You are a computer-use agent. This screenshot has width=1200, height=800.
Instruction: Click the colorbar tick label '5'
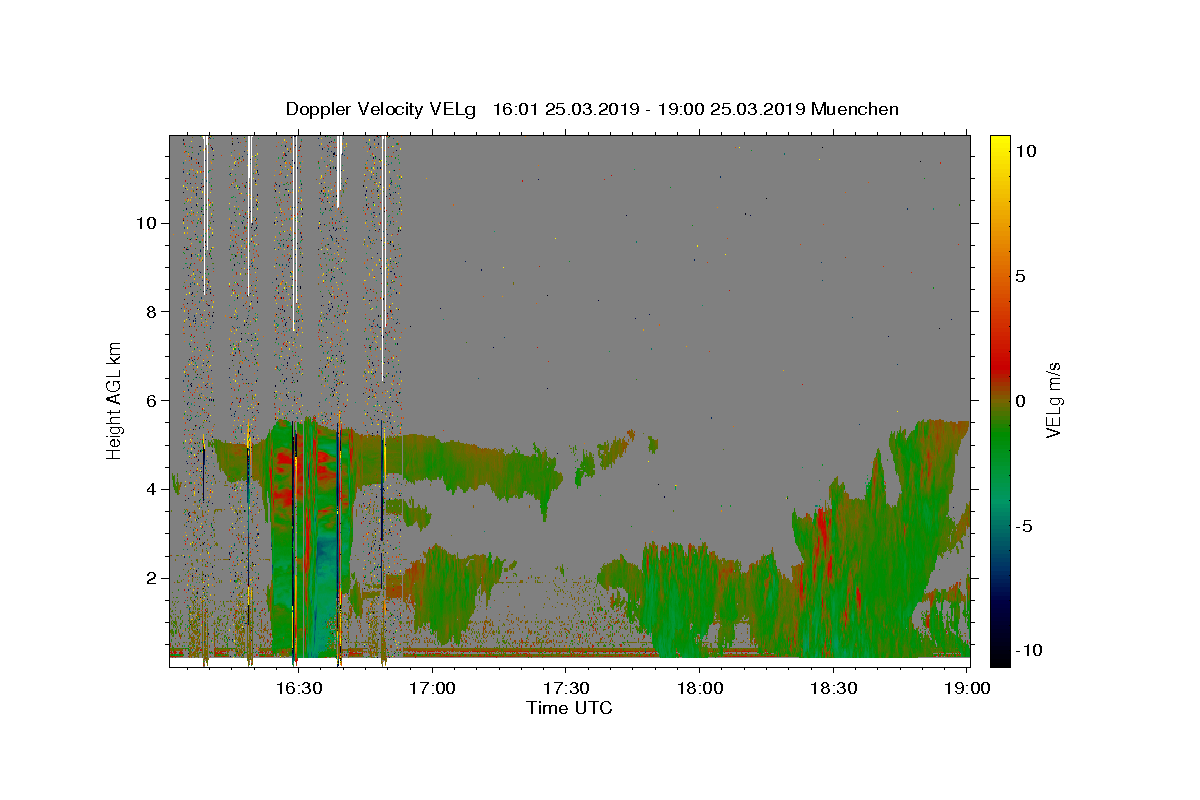(1021, 276)
